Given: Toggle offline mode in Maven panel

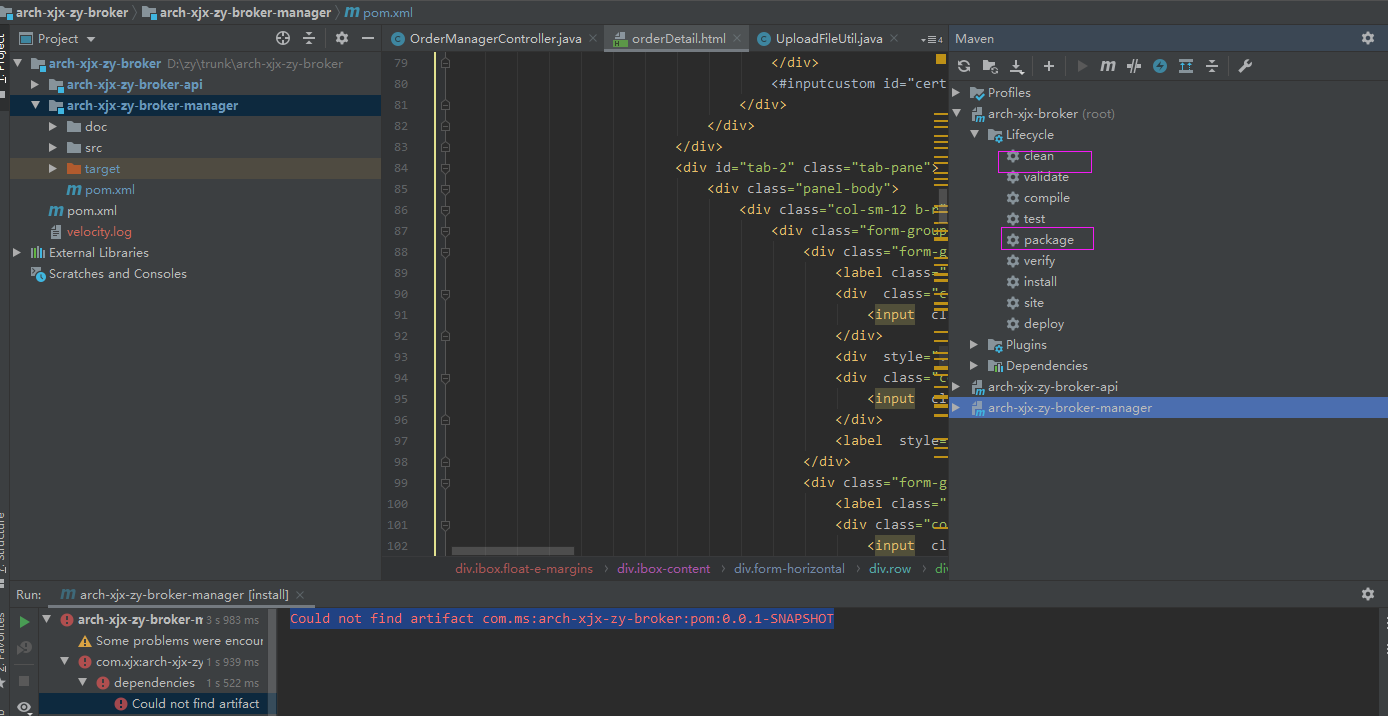Looking at the screenshot, I should tap(1160, 66).
